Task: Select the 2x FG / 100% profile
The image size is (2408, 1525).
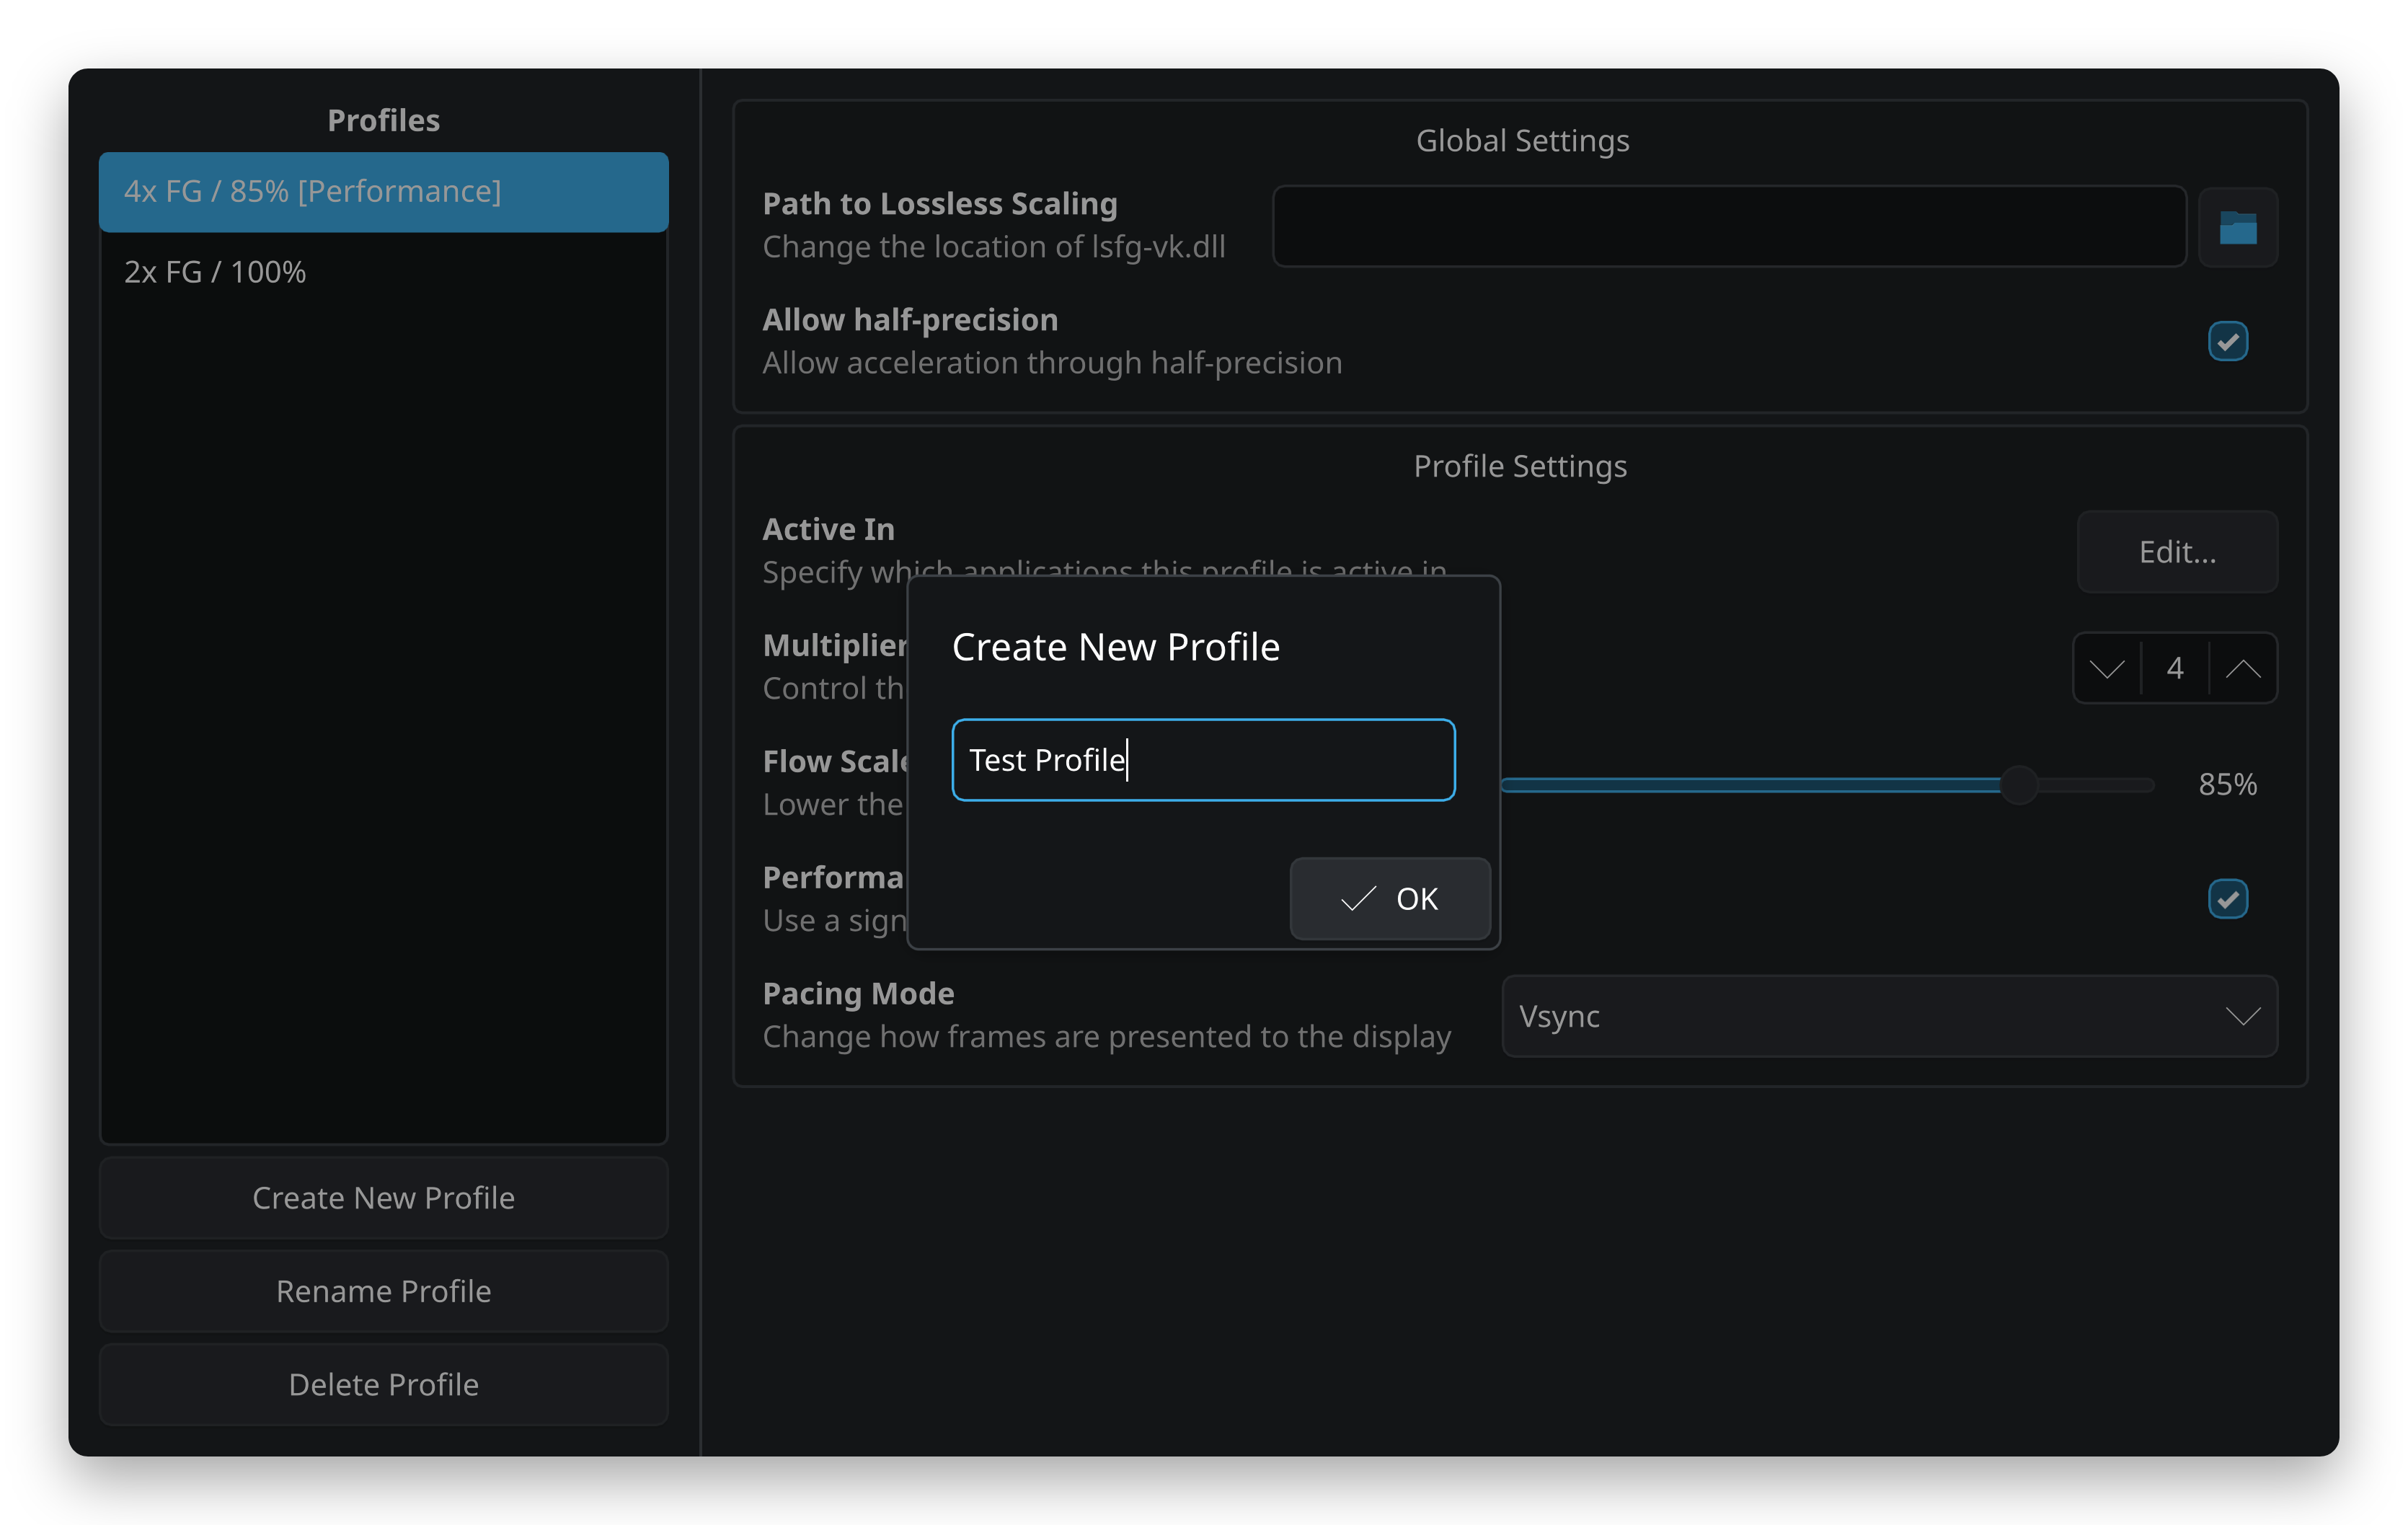Action: click(383, 272)
